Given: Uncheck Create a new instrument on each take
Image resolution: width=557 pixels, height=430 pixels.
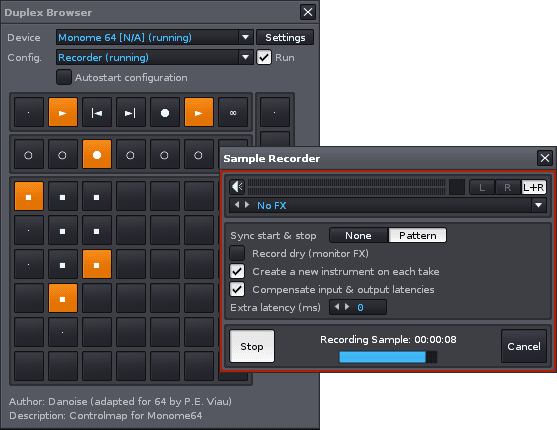Looking at the screenshot, I should [x=237, y=271].
